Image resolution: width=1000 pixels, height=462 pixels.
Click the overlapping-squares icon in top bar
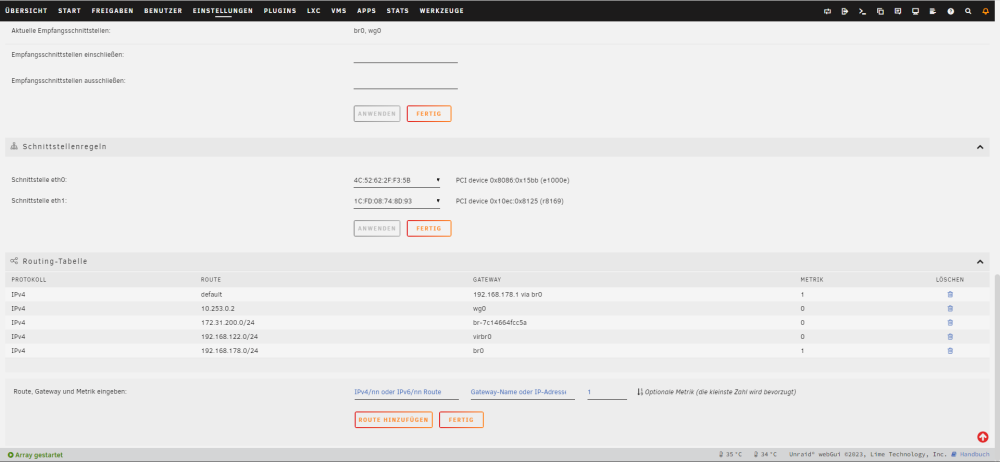880,11
